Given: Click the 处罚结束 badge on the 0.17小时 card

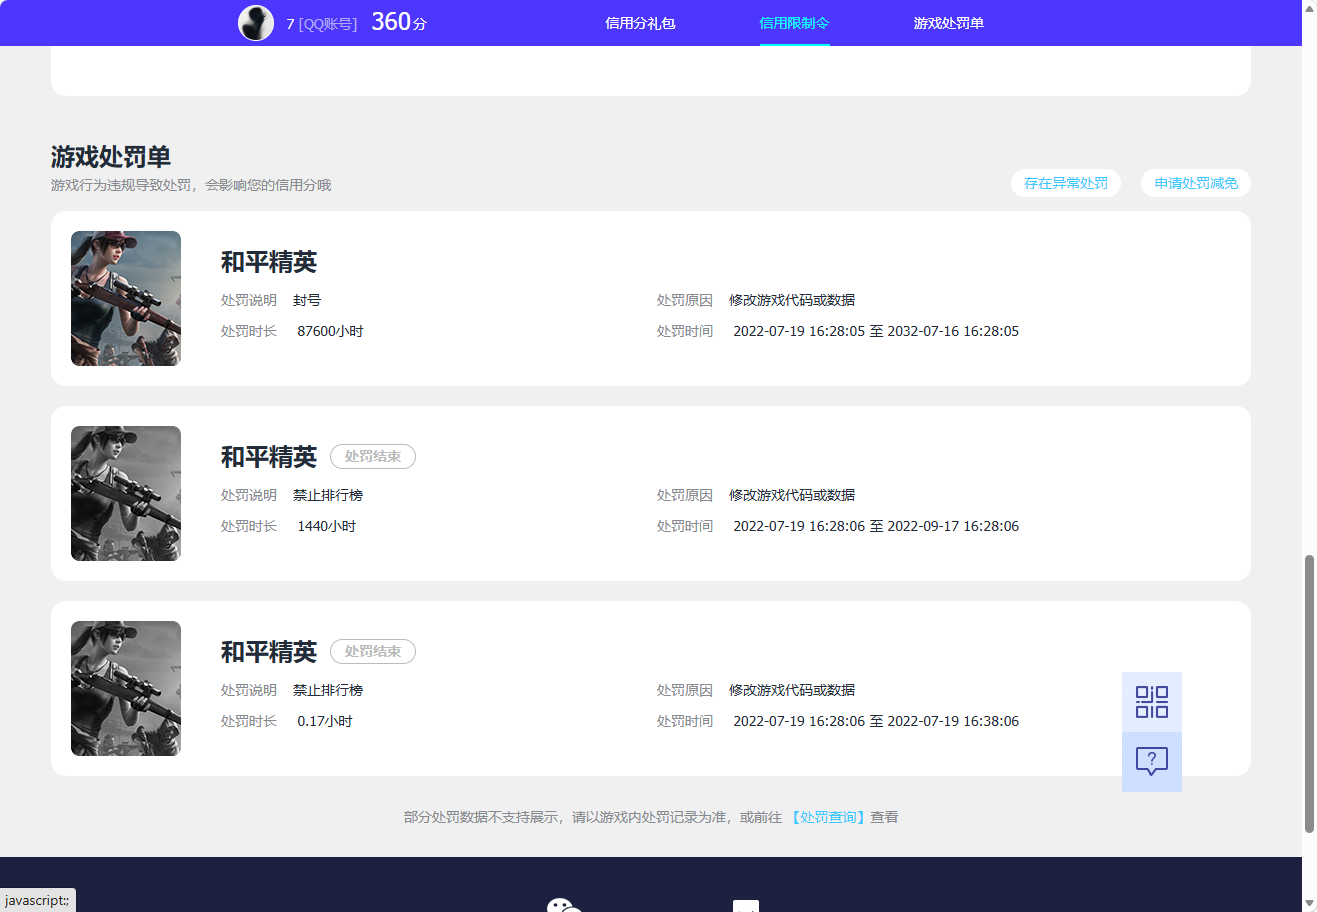Looking at the screenshot, I should click(373, 651).
